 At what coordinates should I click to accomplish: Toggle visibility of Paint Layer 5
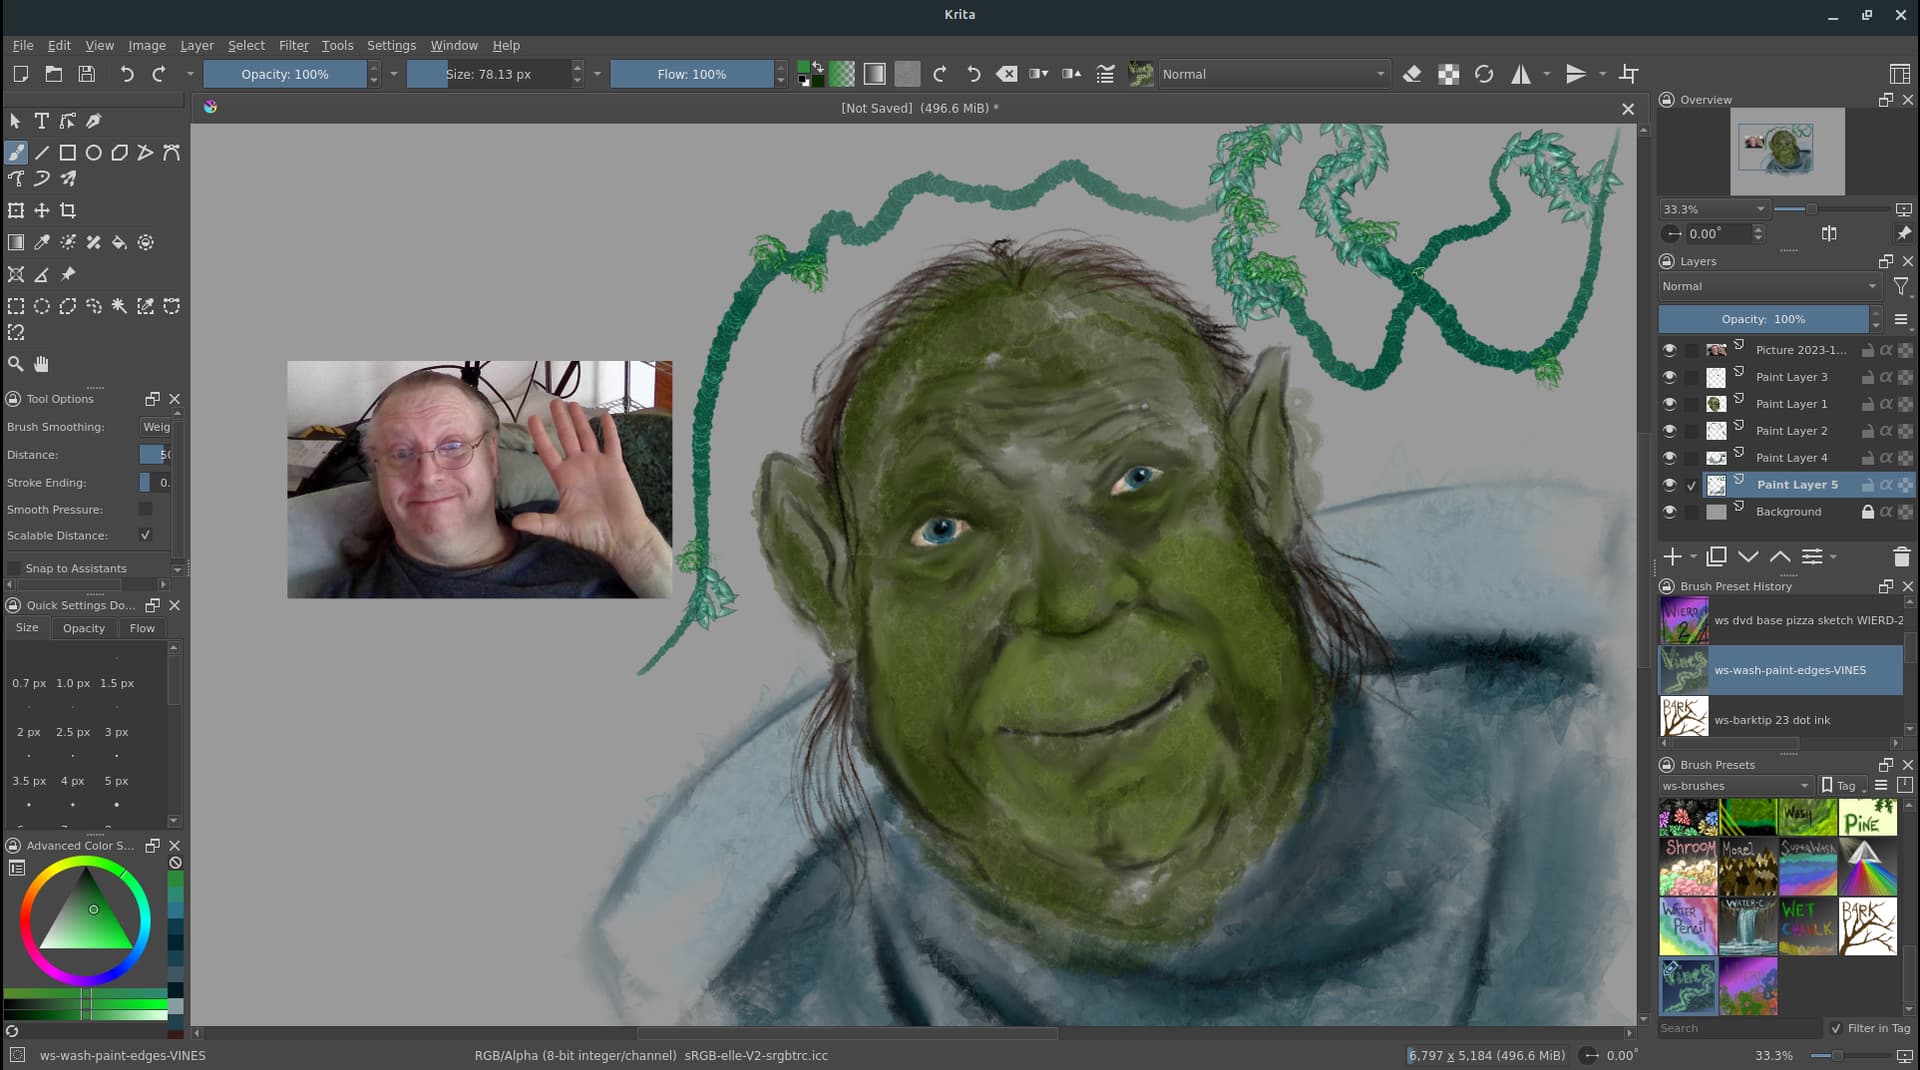[x=1669, y=485]
